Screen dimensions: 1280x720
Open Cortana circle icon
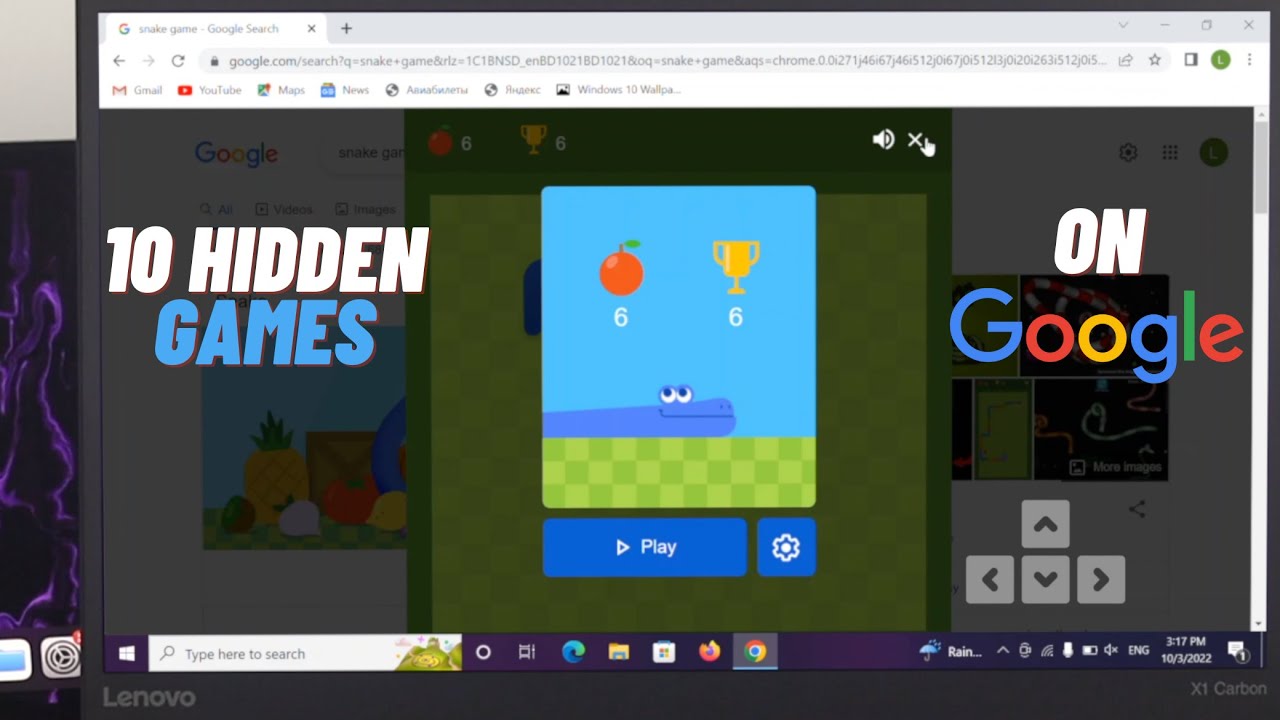(x=483, y=653)
